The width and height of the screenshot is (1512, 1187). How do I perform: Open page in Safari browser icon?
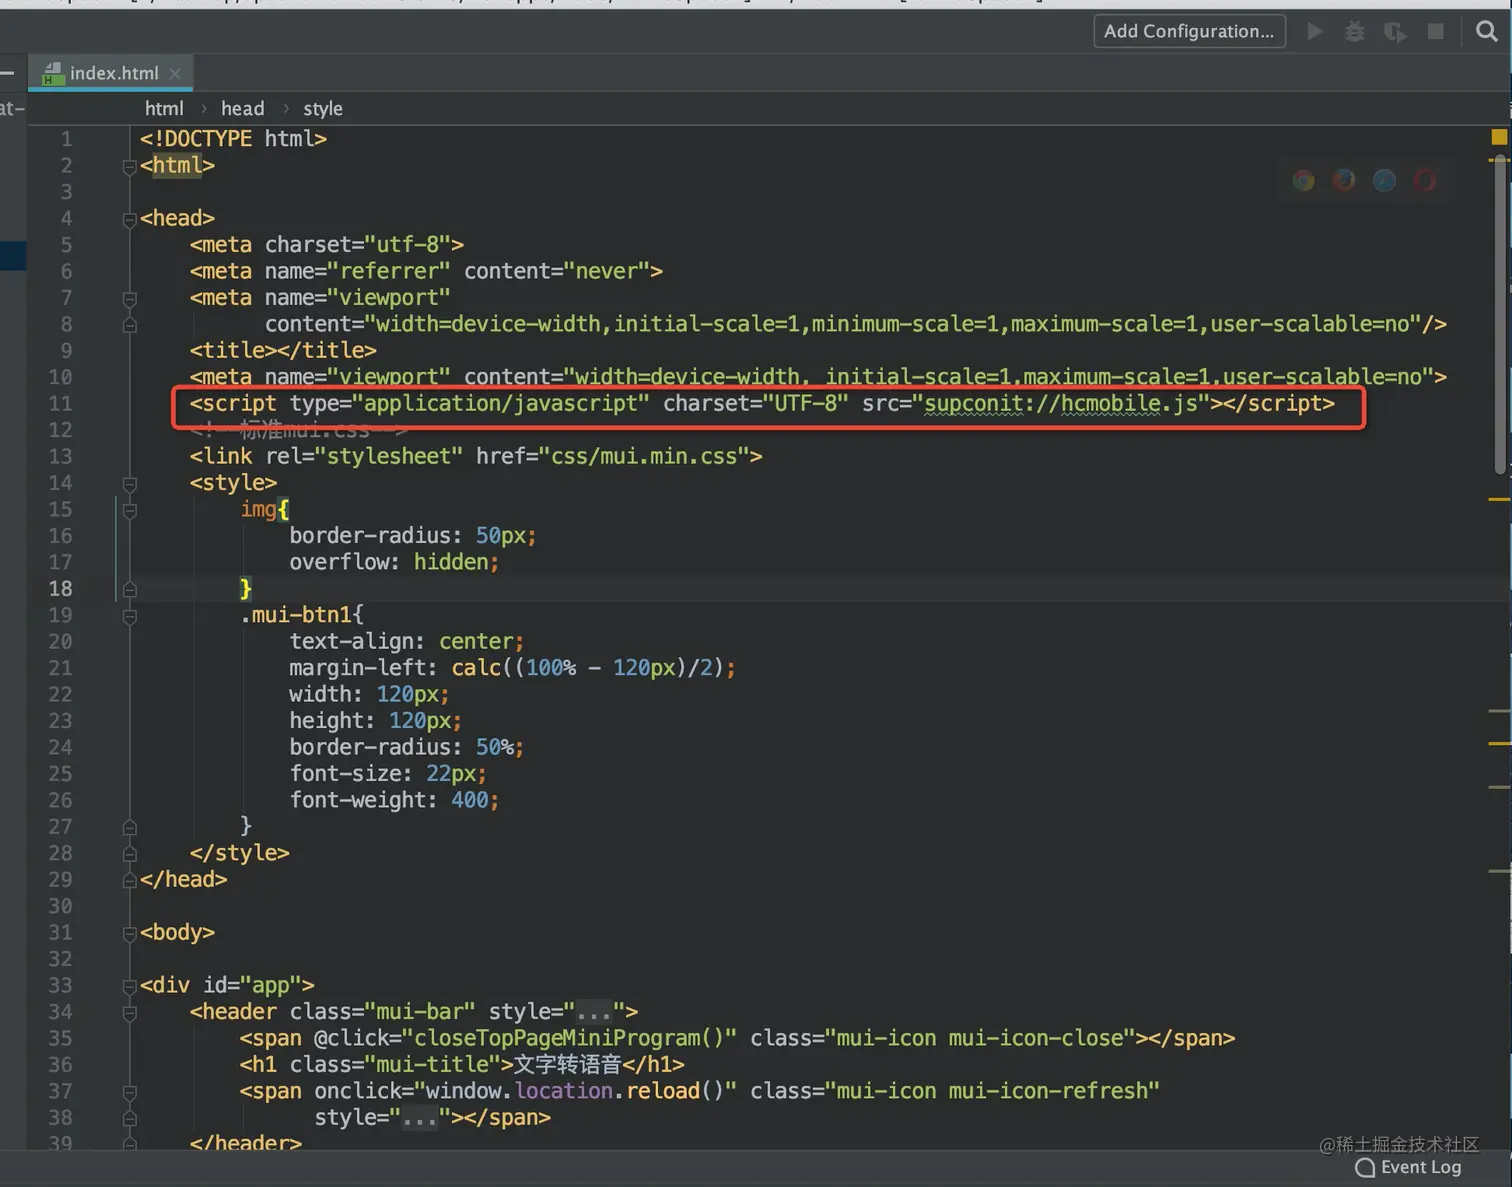point(1384,180)
